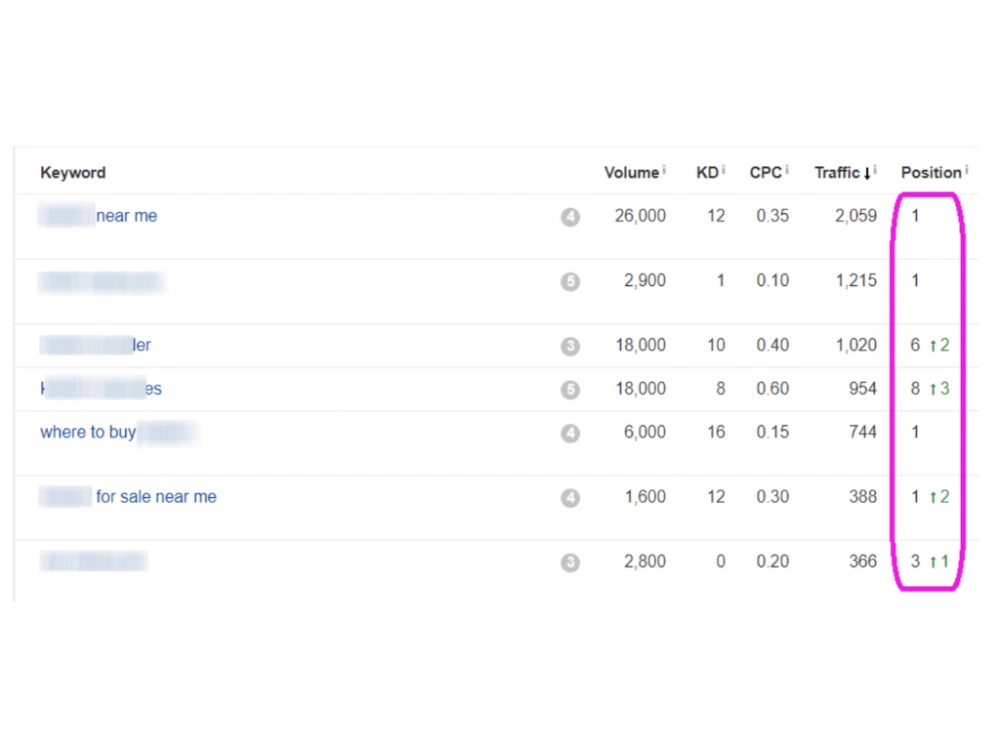Open SERP features badge in 954 traffic row
The width and height of the screenshot is (1000, 750).
(570, 390)
